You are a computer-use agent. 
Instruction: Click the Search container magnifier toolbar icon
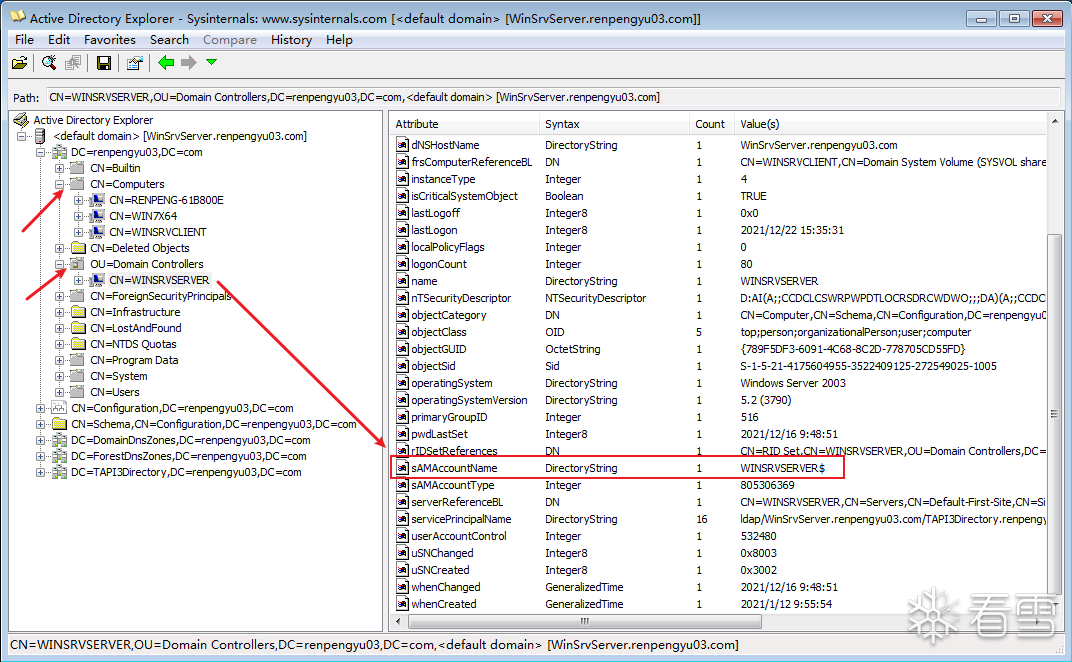pos(49,63)
